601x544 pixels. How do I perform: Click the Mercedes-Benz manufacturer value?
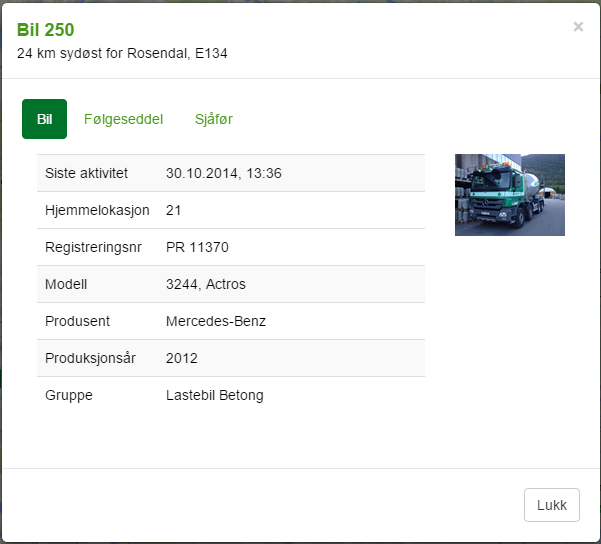tap(216, 321)
